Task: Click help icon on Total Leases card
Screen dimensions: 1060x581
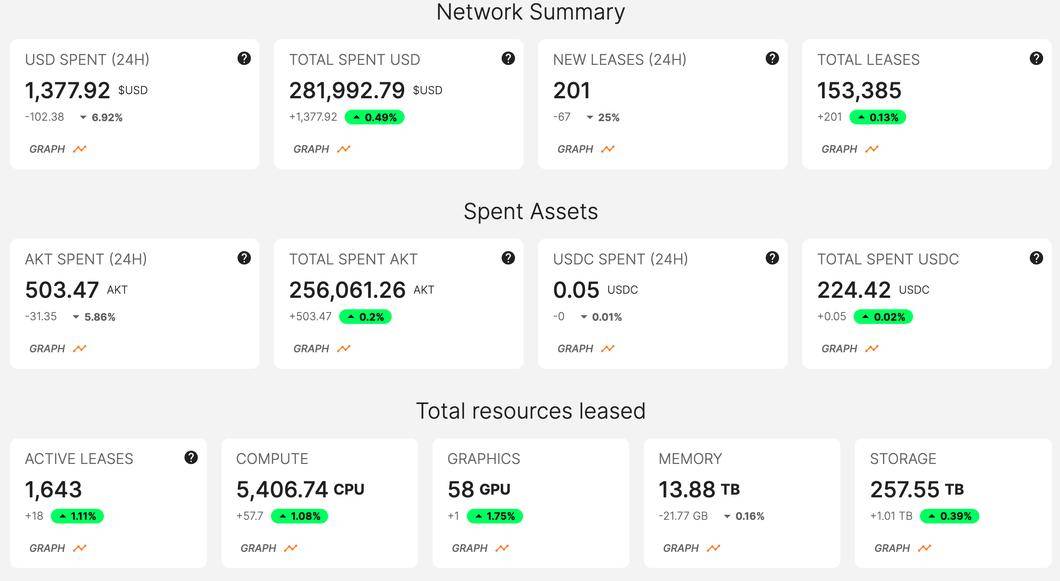Action: click(1036, 59)
